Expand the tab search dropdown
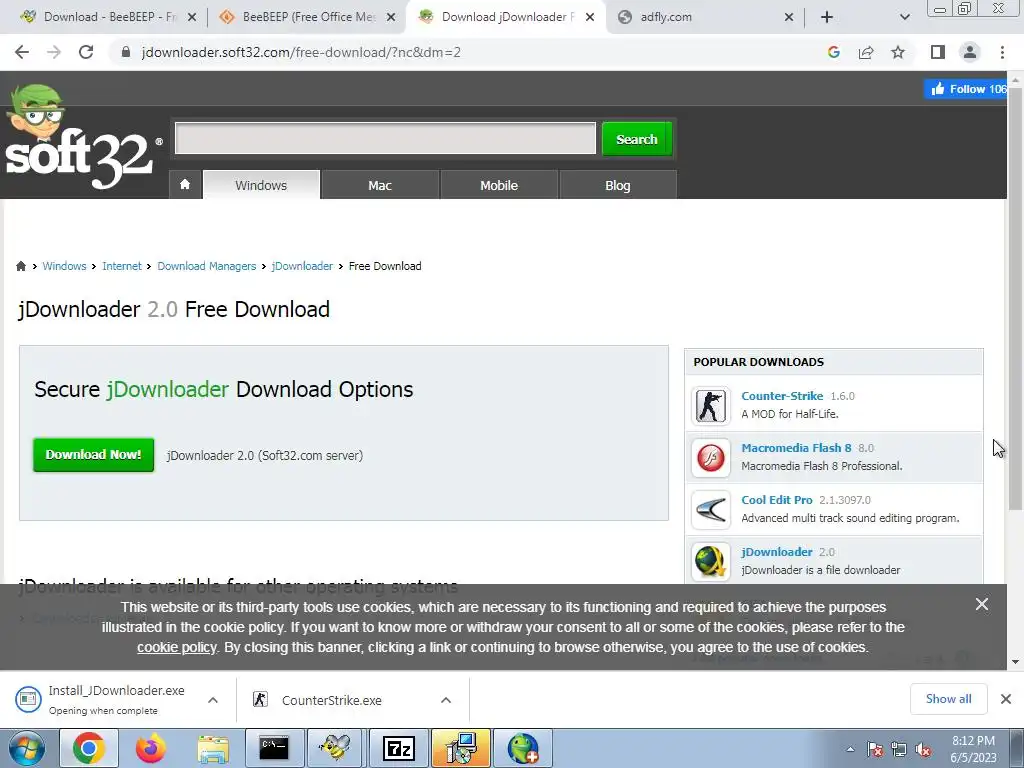This screenshot has width=1024, height=768. click(904, 17)
